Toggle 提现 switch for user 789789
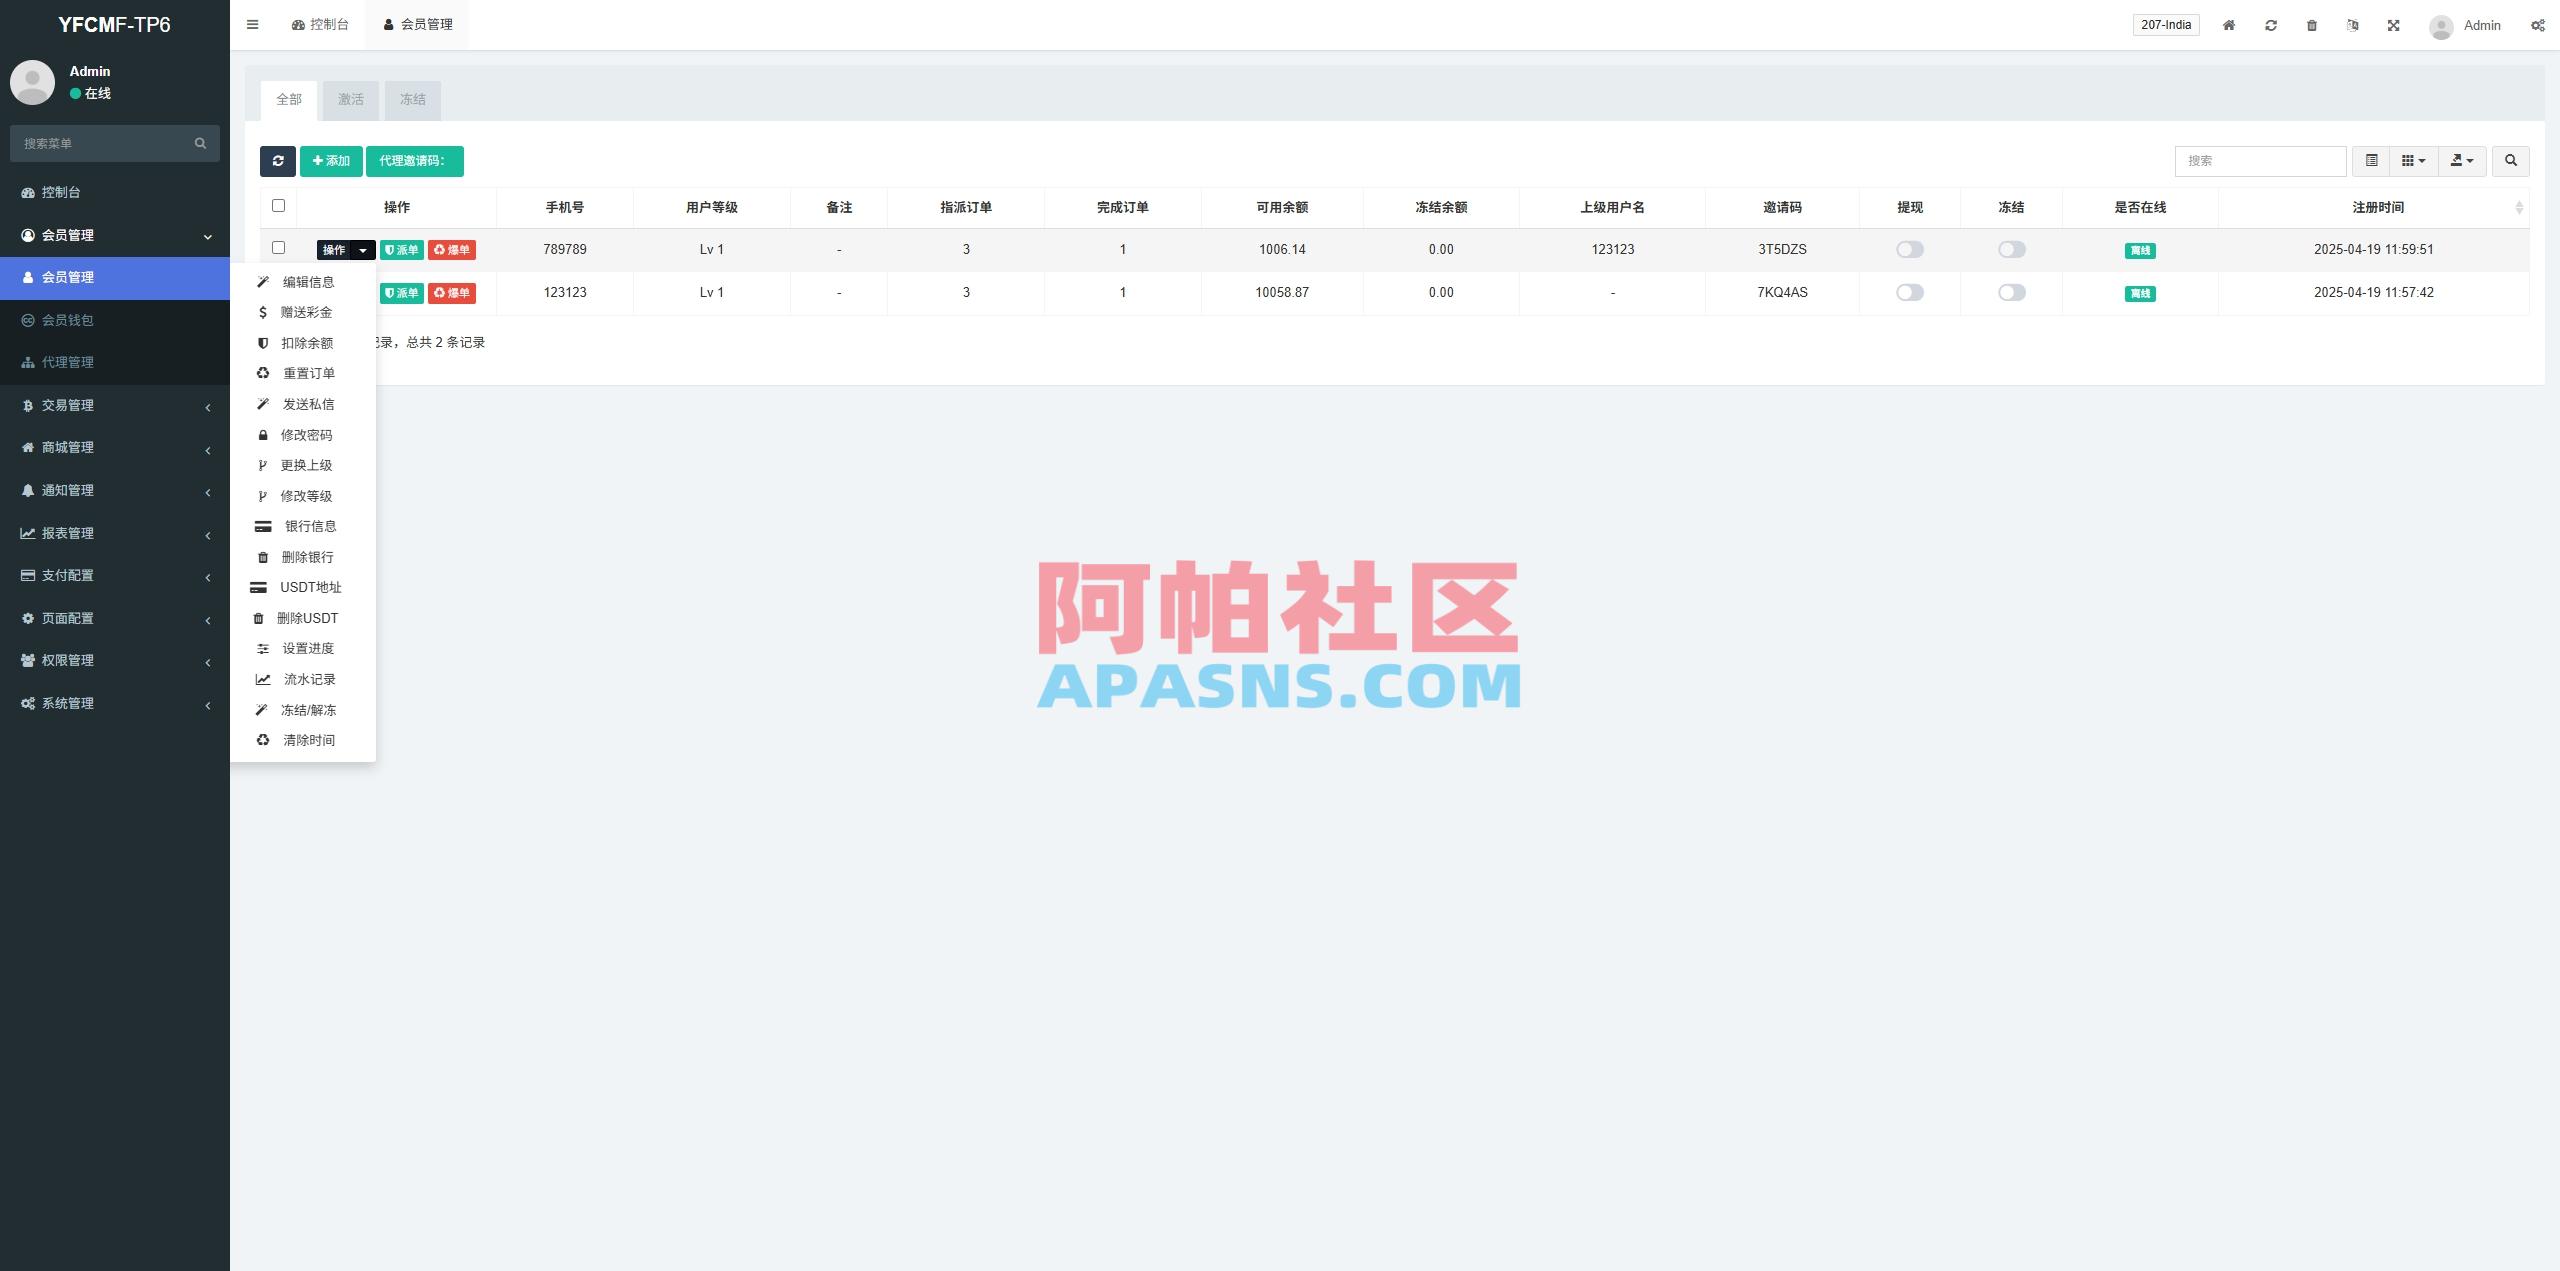Screen dimensions: 2560x1271 (1909, 249)
